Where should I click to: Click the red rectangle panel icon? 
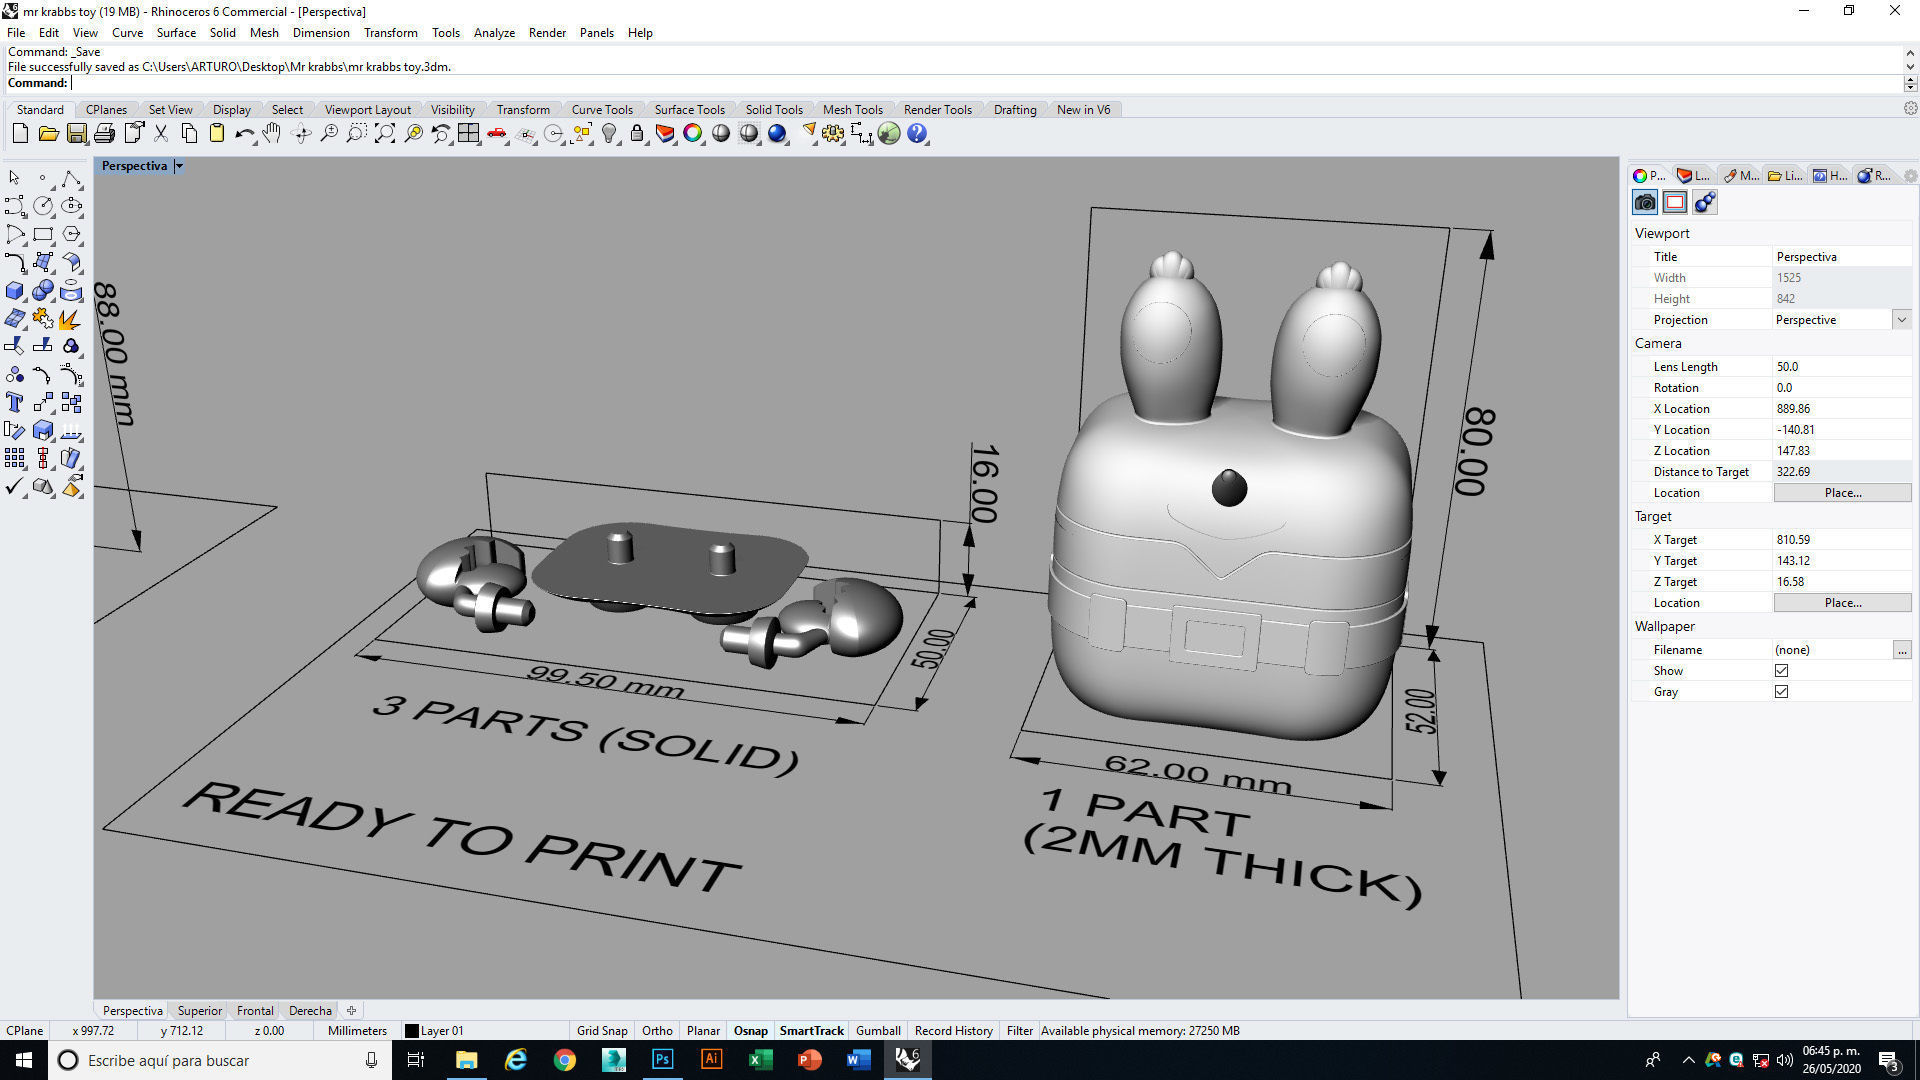1675,202
